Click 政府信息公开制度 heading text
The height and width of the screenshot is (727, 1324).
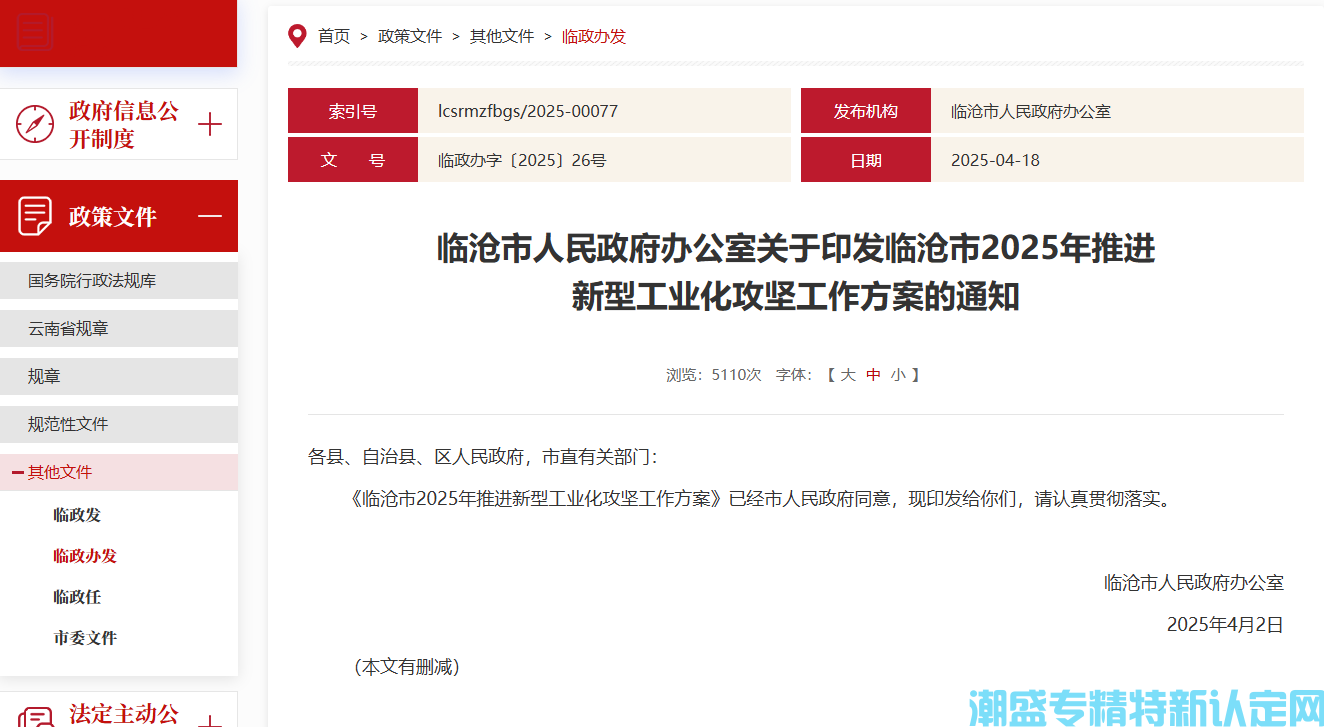point(124,125)
